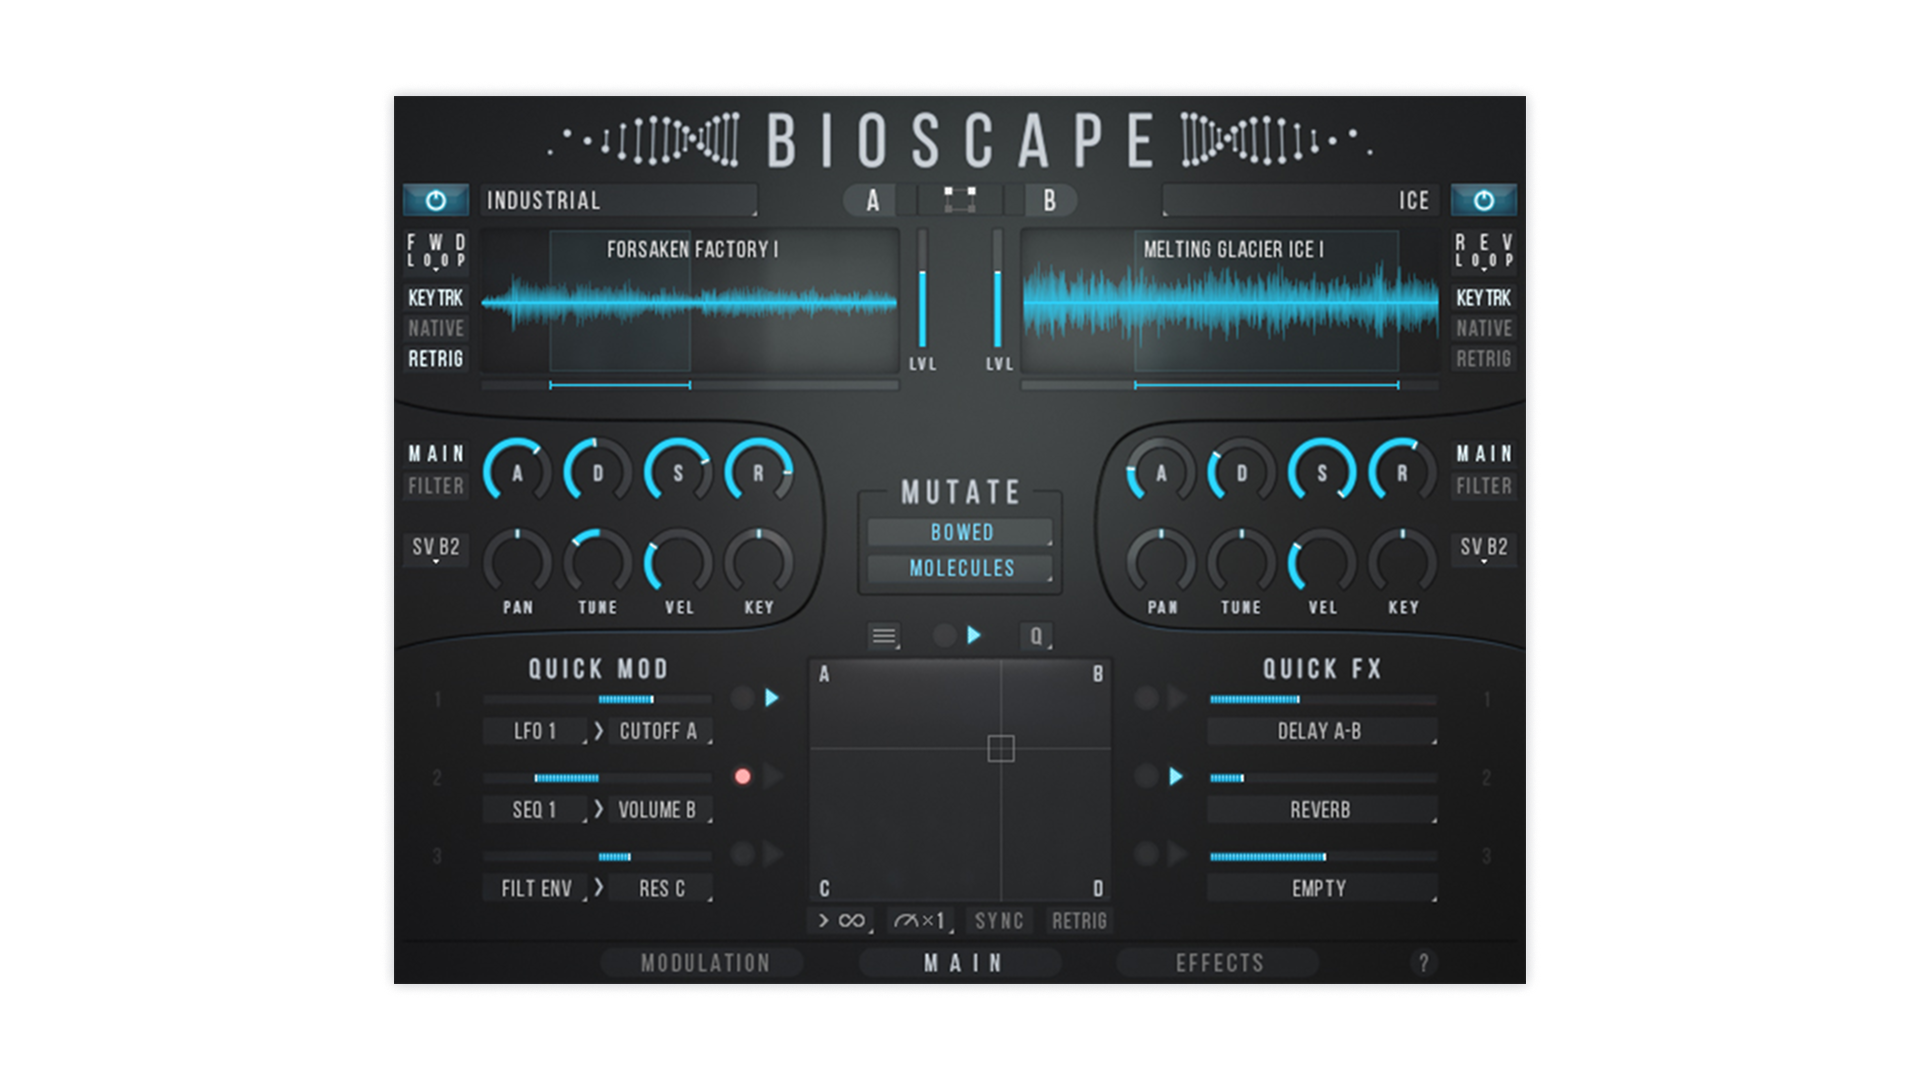Click the XY pad record circle
1920x1080 pixels.
[944, 636]
